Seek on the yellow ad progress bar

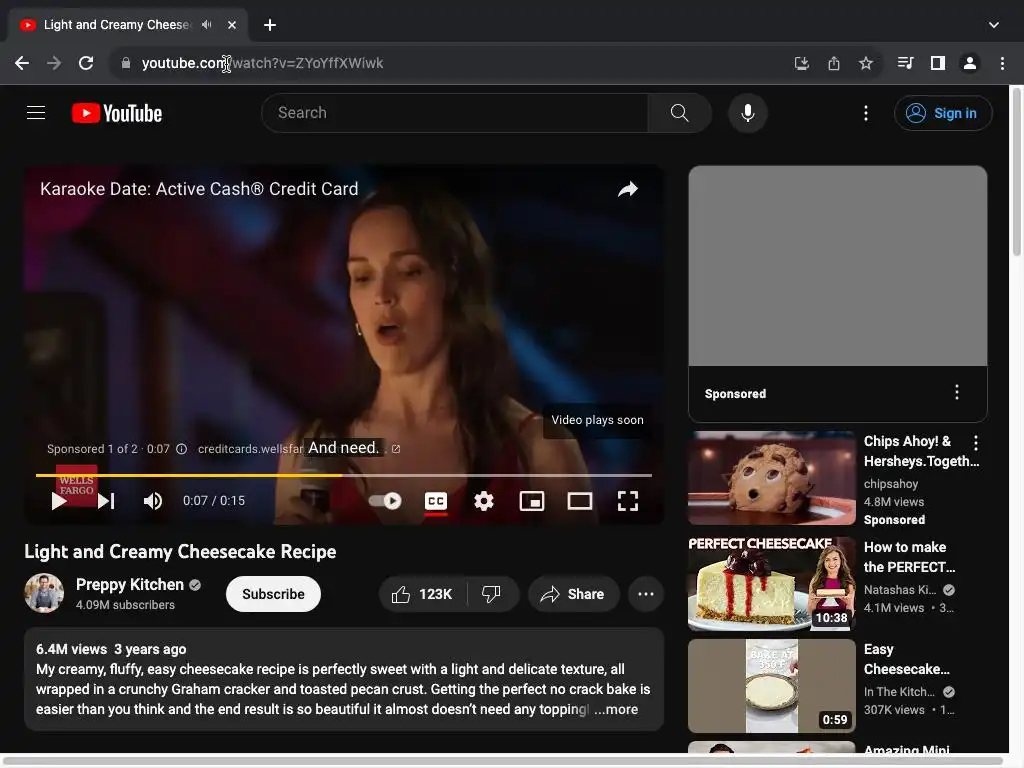[x=344, y=475]
